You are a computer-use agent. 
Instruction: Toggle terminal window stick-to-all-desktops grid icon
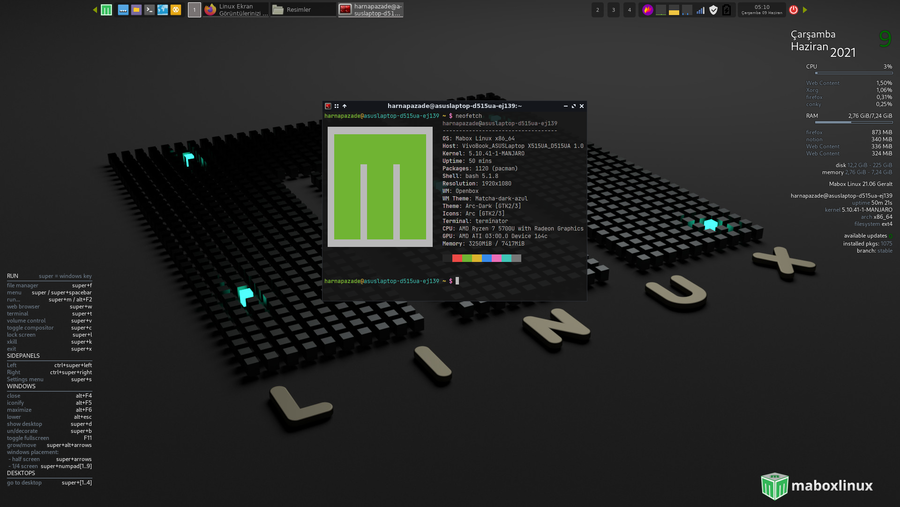336,106
